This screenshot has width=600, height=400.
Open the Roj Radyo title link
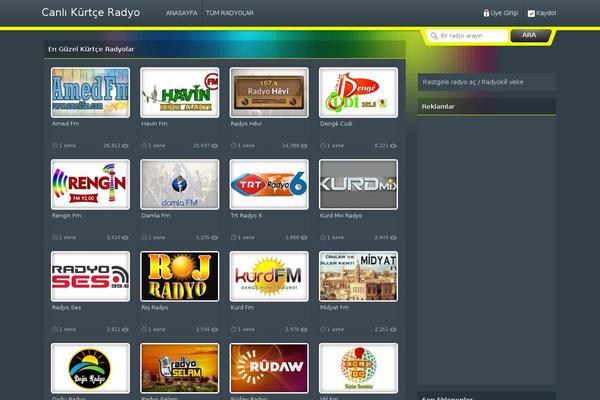(x=155, y=307)
